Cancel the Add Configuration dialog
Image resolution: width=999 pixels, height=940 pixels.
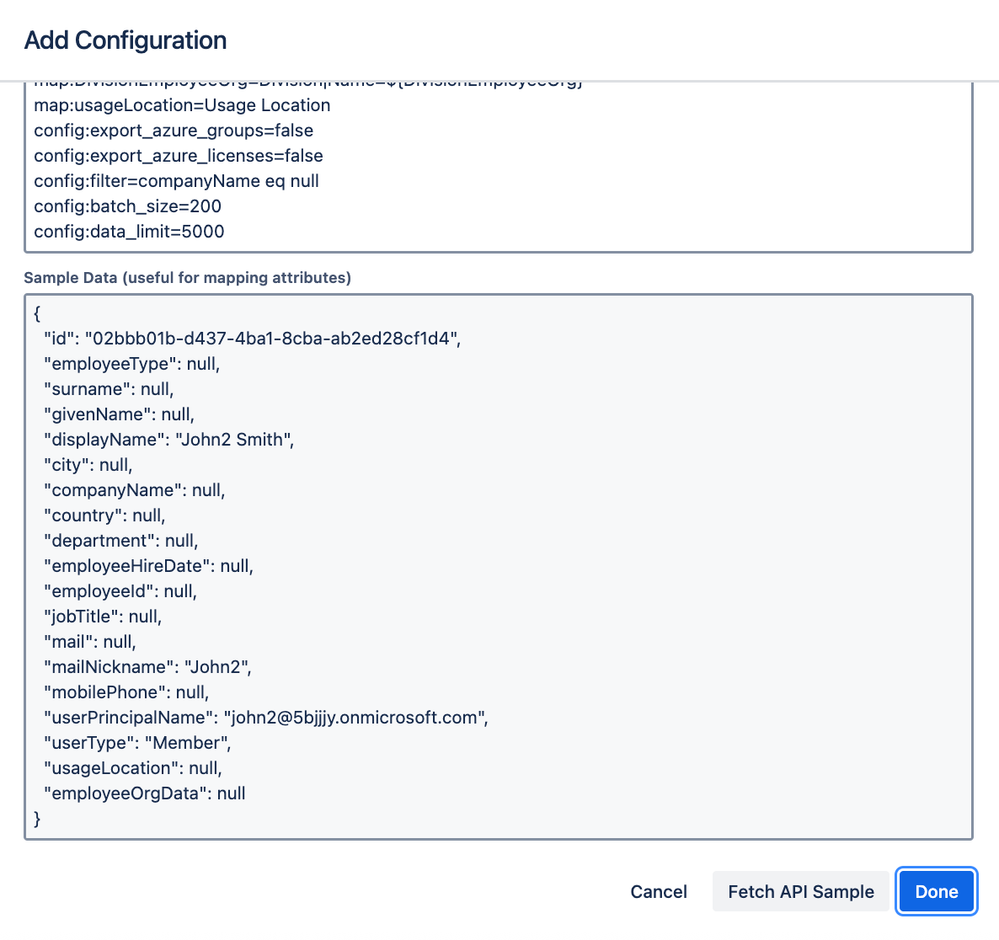pyautogui.click(x=658, y=891)
